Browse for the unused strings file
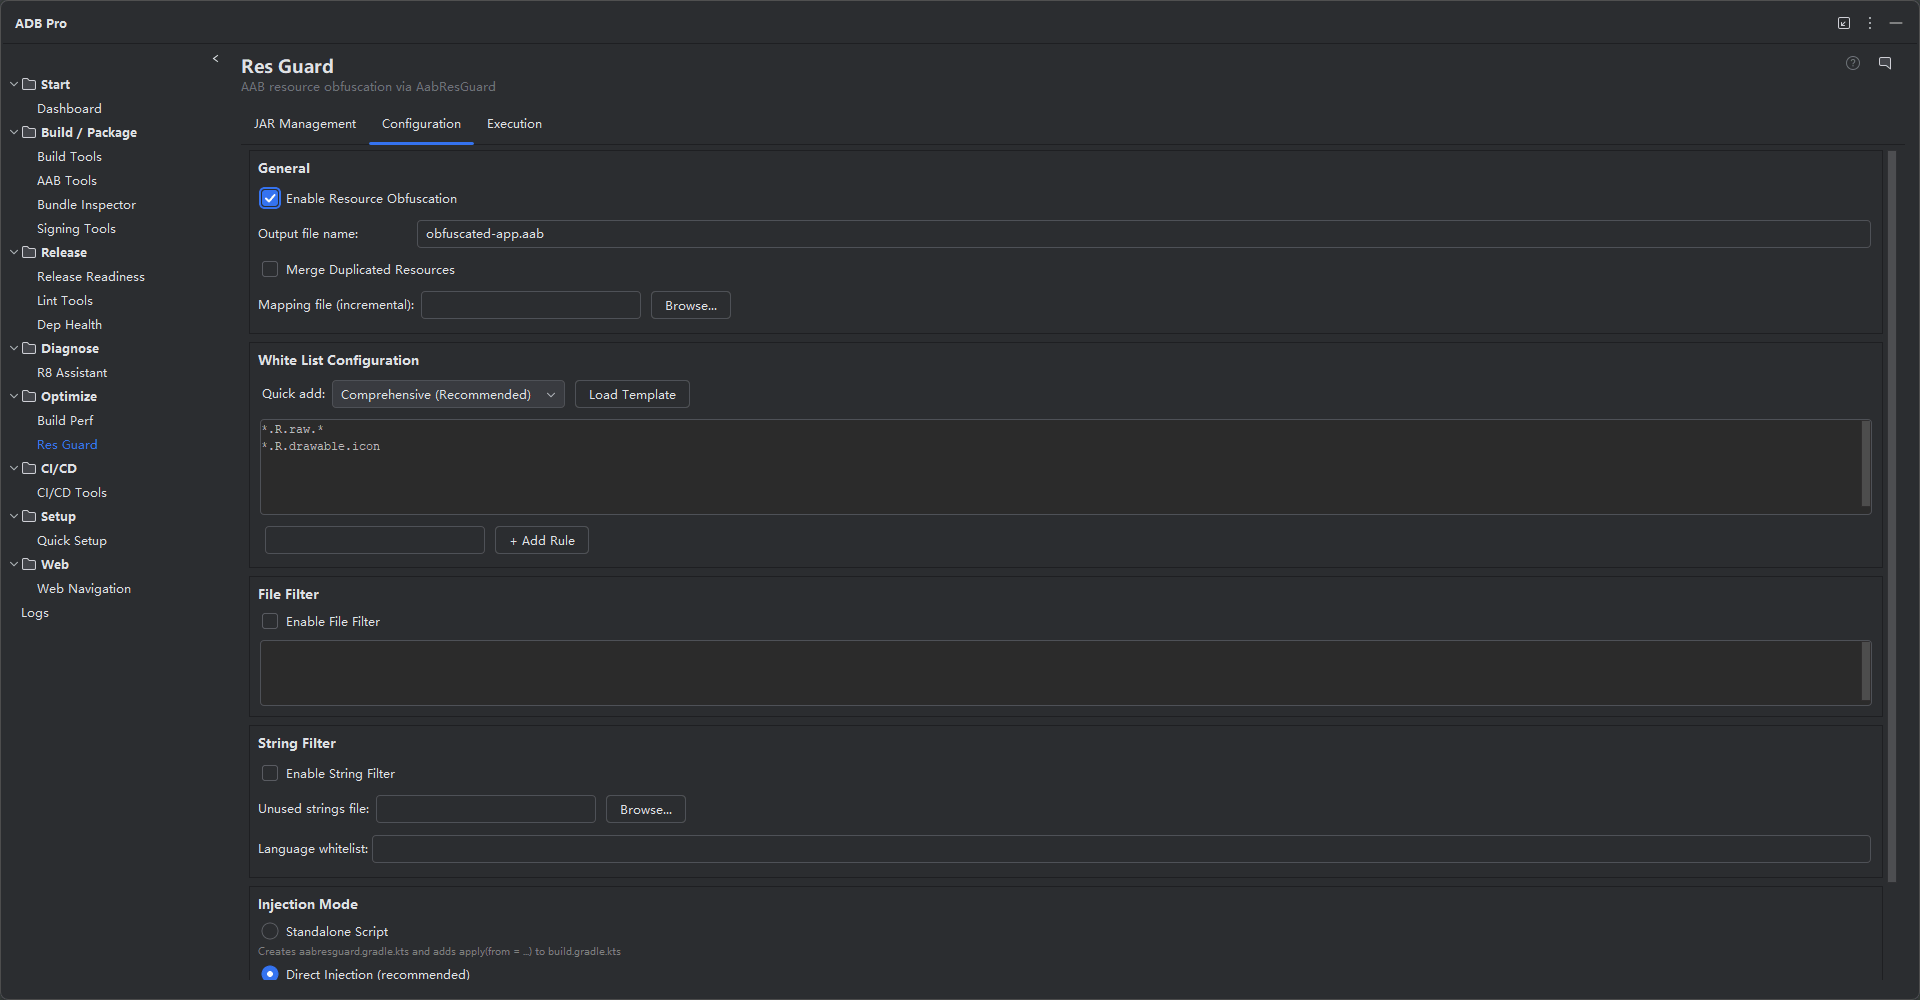The width and height of the screenshot is (1920, 1000). 646,809
